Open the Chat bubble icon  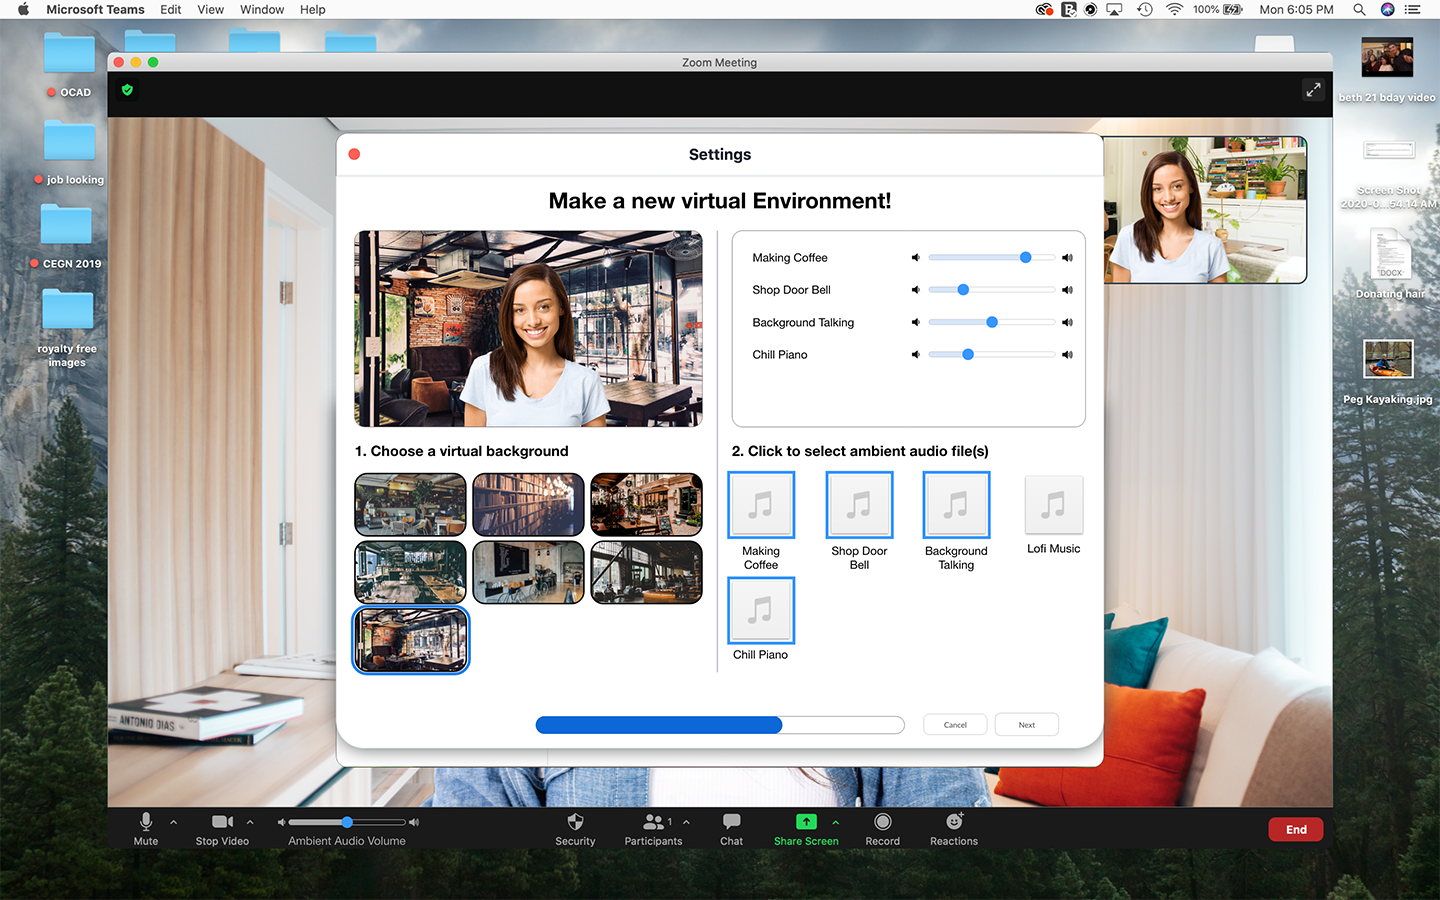pyautogui.click(x=731, y=822)
